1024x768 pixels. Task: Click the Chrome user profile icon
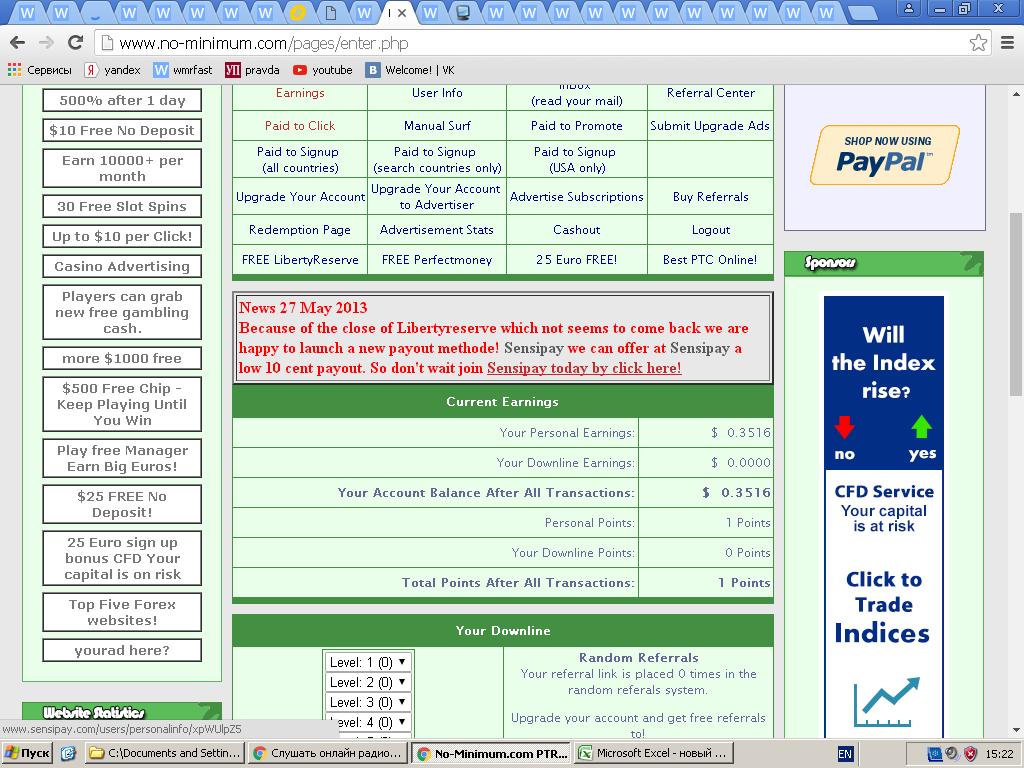[908, 9]
